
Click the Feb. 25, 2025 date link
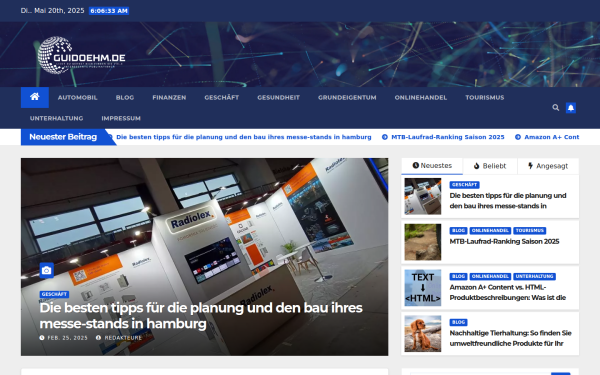click(67, 338)
